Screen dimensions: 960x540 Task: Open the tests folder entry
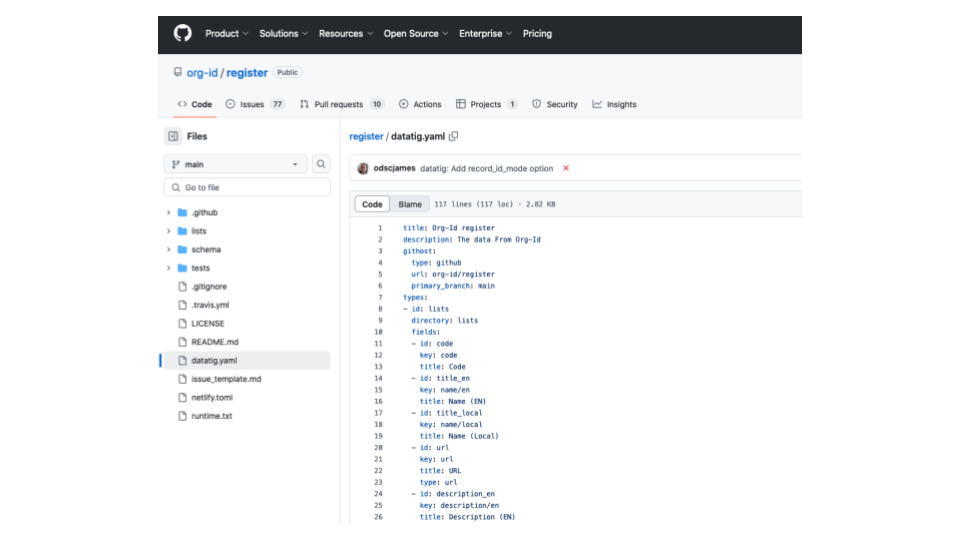(x=200, y=268)
